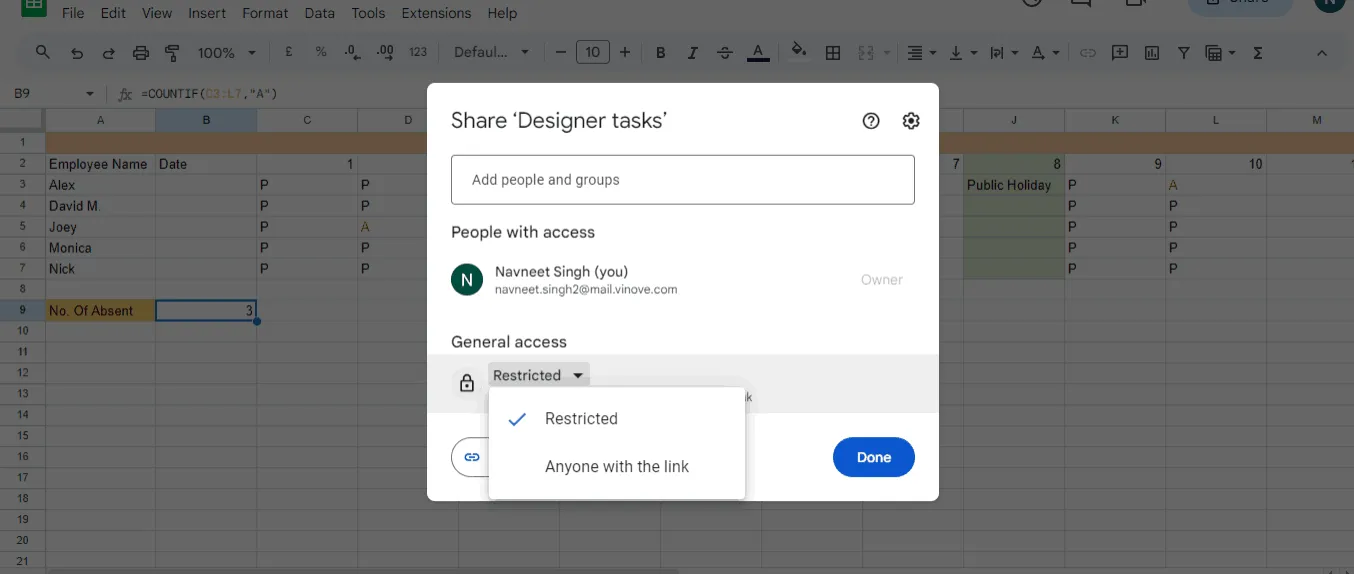
Task: Open the Format menu
Action: click(265, 13)
